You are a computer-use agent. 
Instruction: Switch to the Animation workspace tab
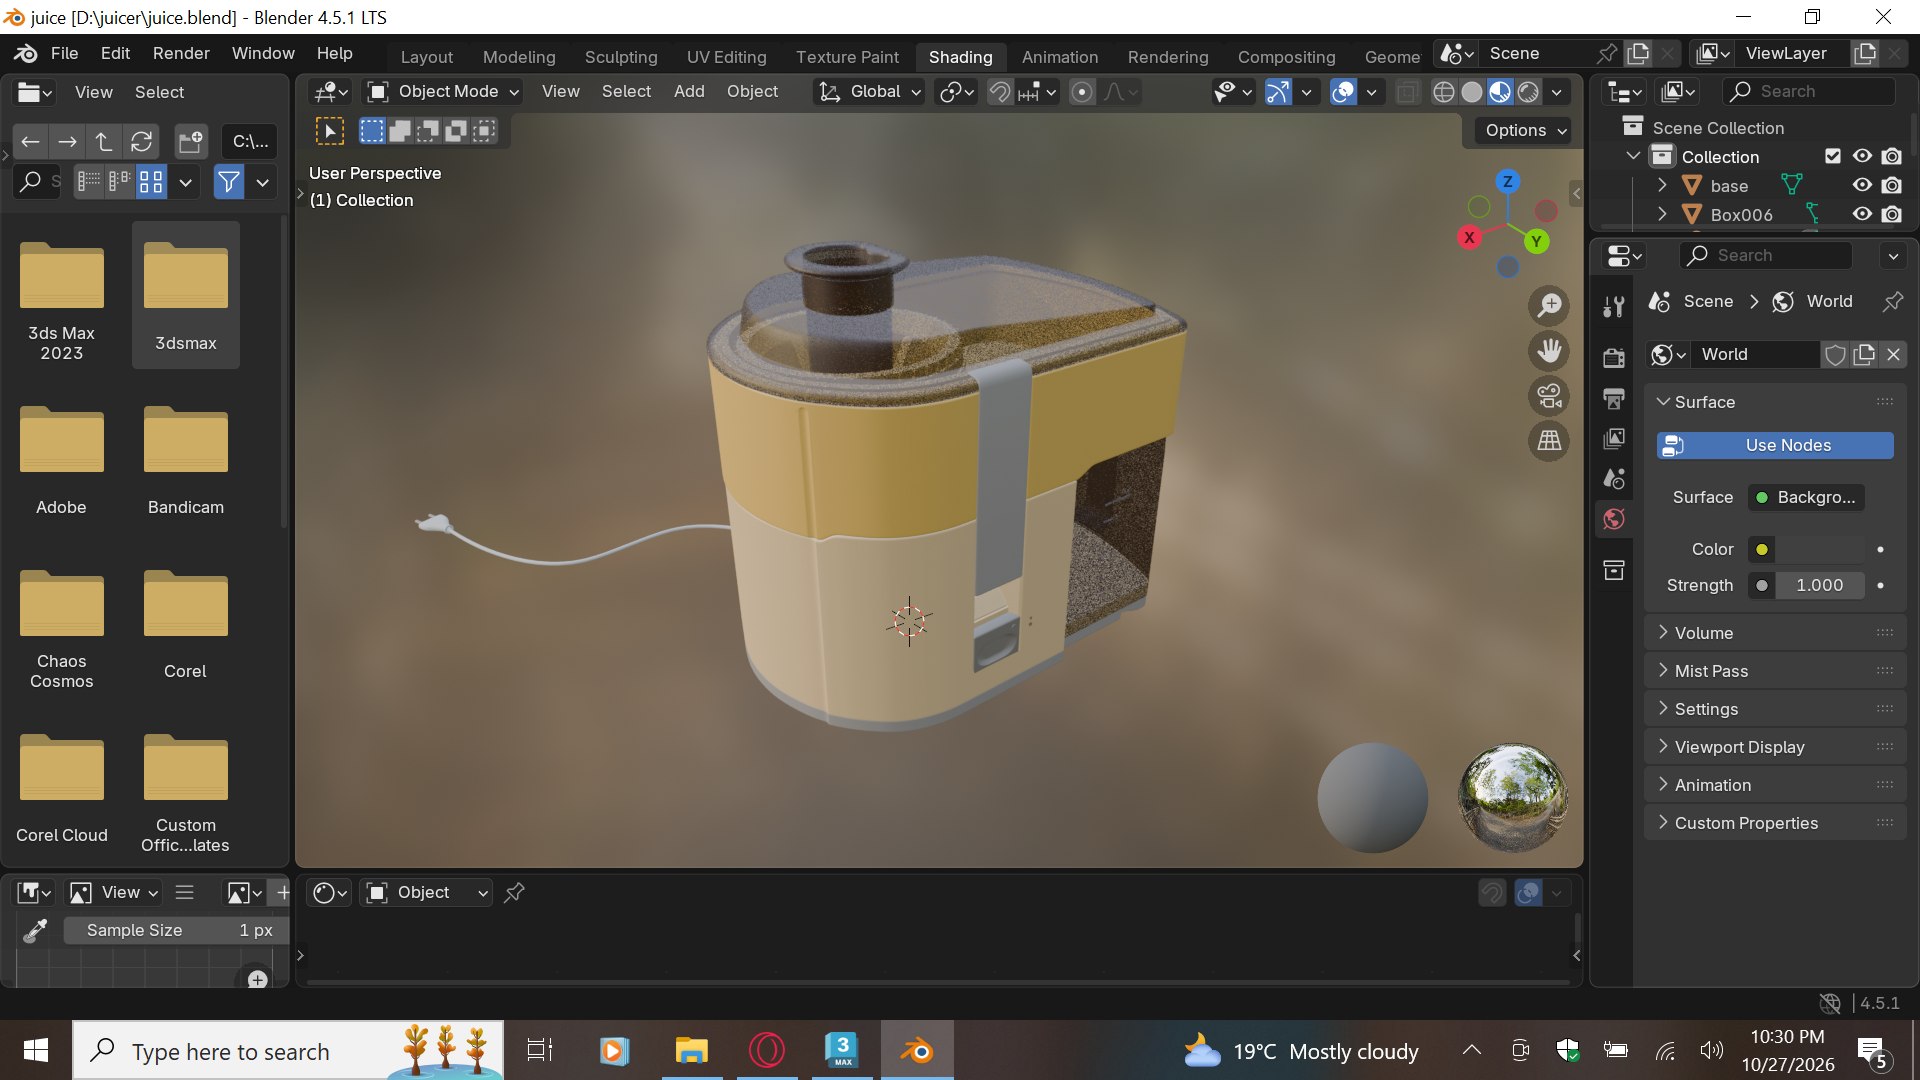pyautogui.click(x=1060, y=57)
